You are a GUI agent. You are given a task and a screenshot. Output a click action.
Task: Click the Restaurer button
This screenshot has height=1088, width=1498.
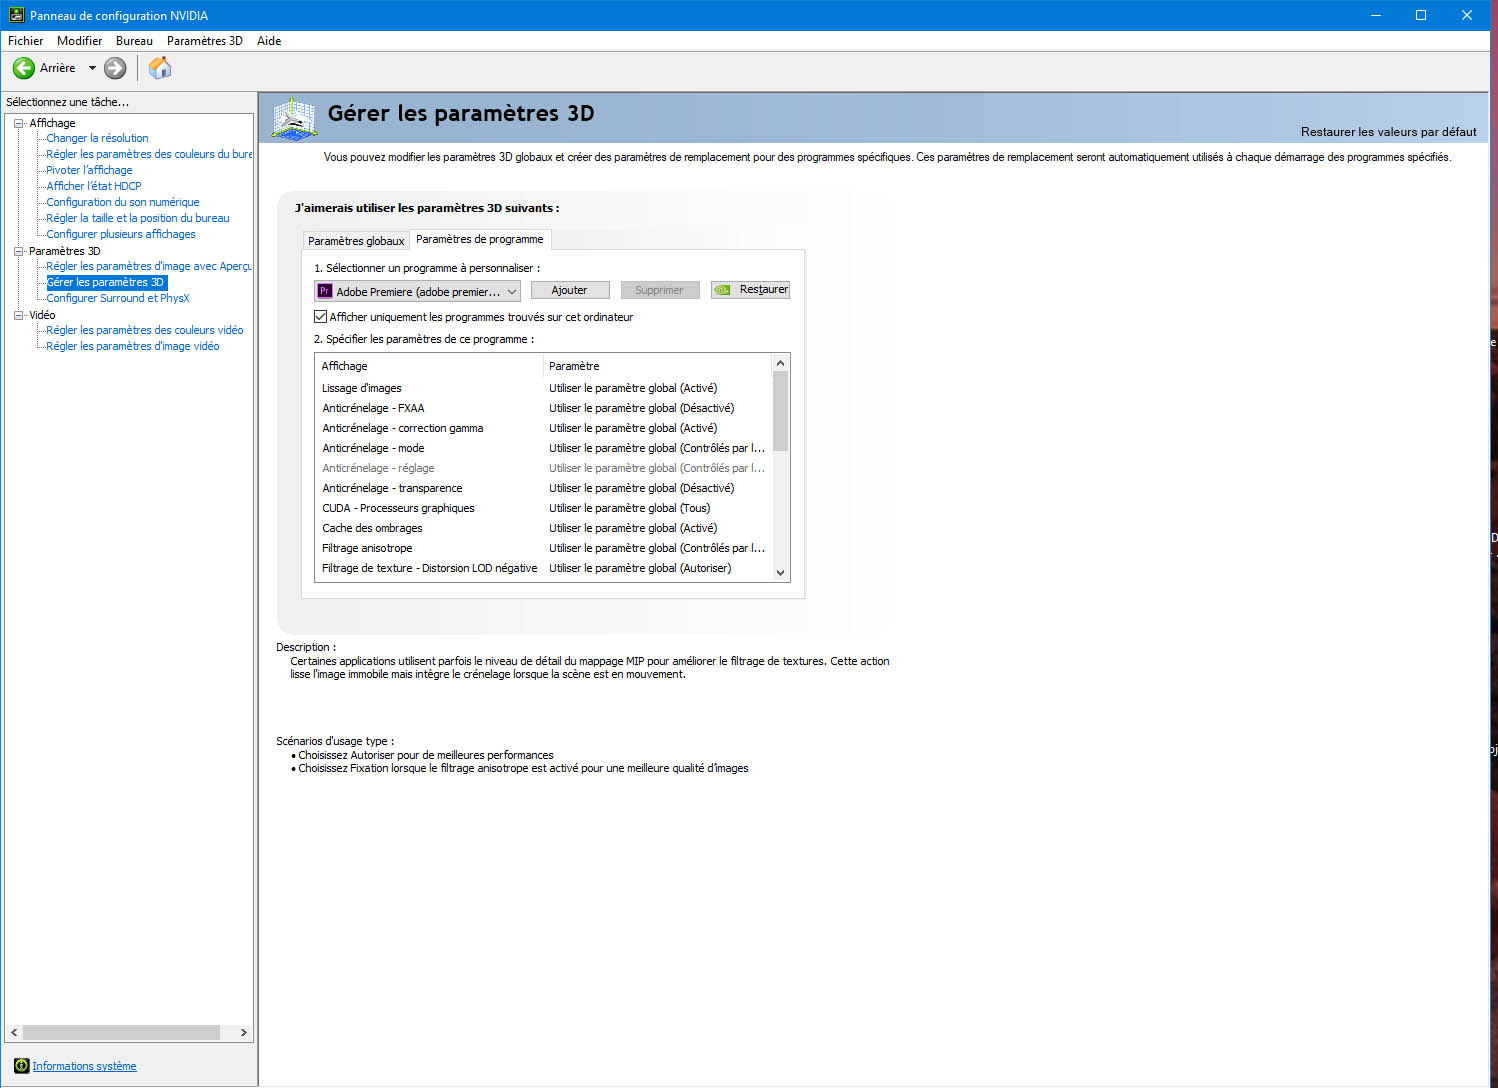[x=750, y=290]
